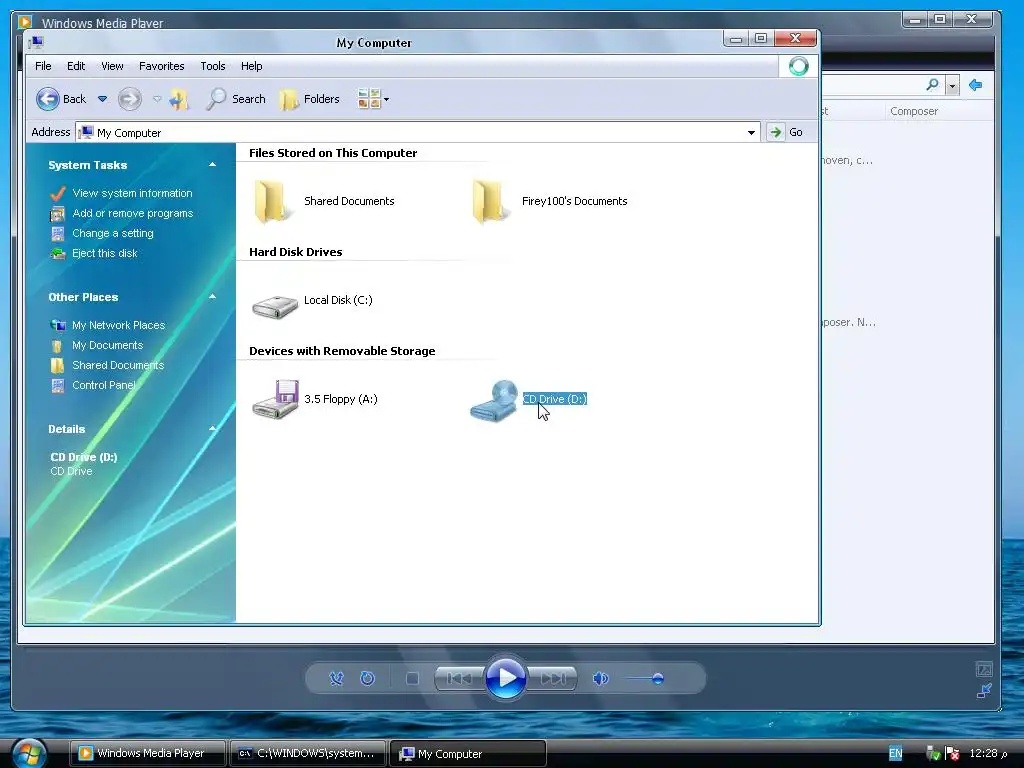
Task: Open the Forward history dropdown arrow
Action: 157,99
